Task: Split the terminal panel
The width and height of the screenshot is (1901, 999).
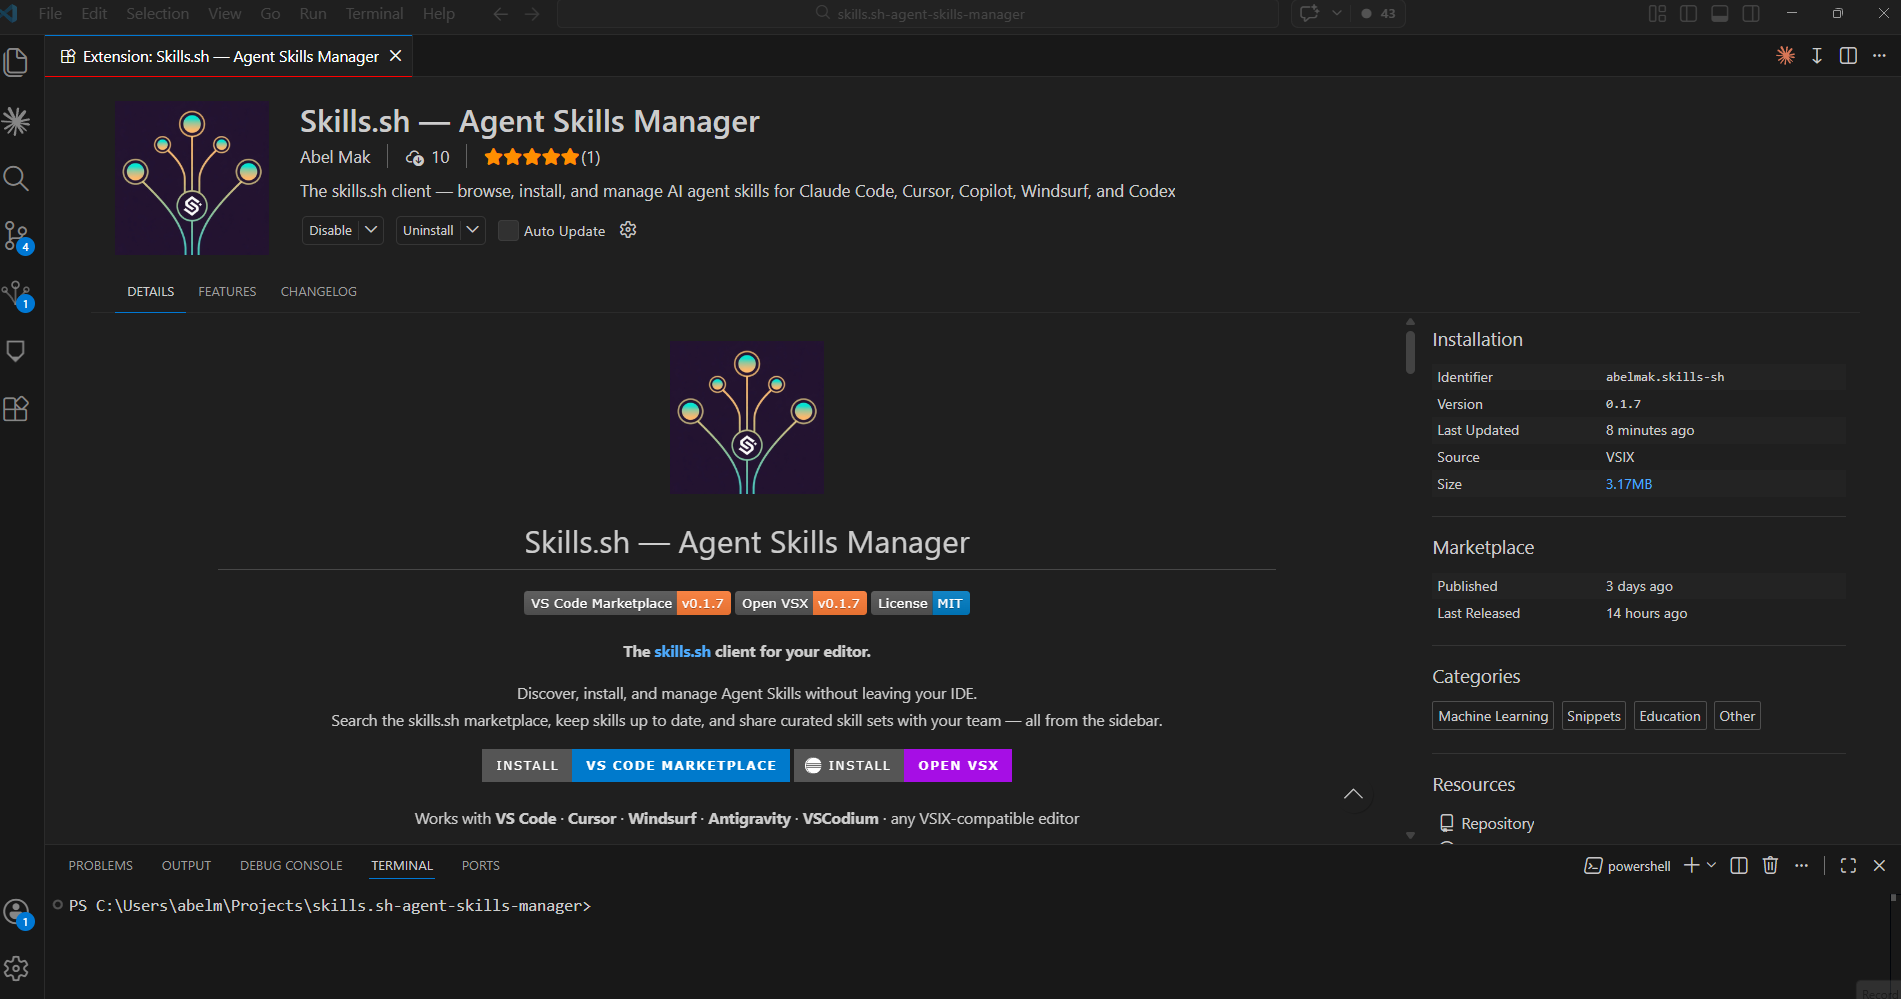Action: click(x=1739, y=866)
